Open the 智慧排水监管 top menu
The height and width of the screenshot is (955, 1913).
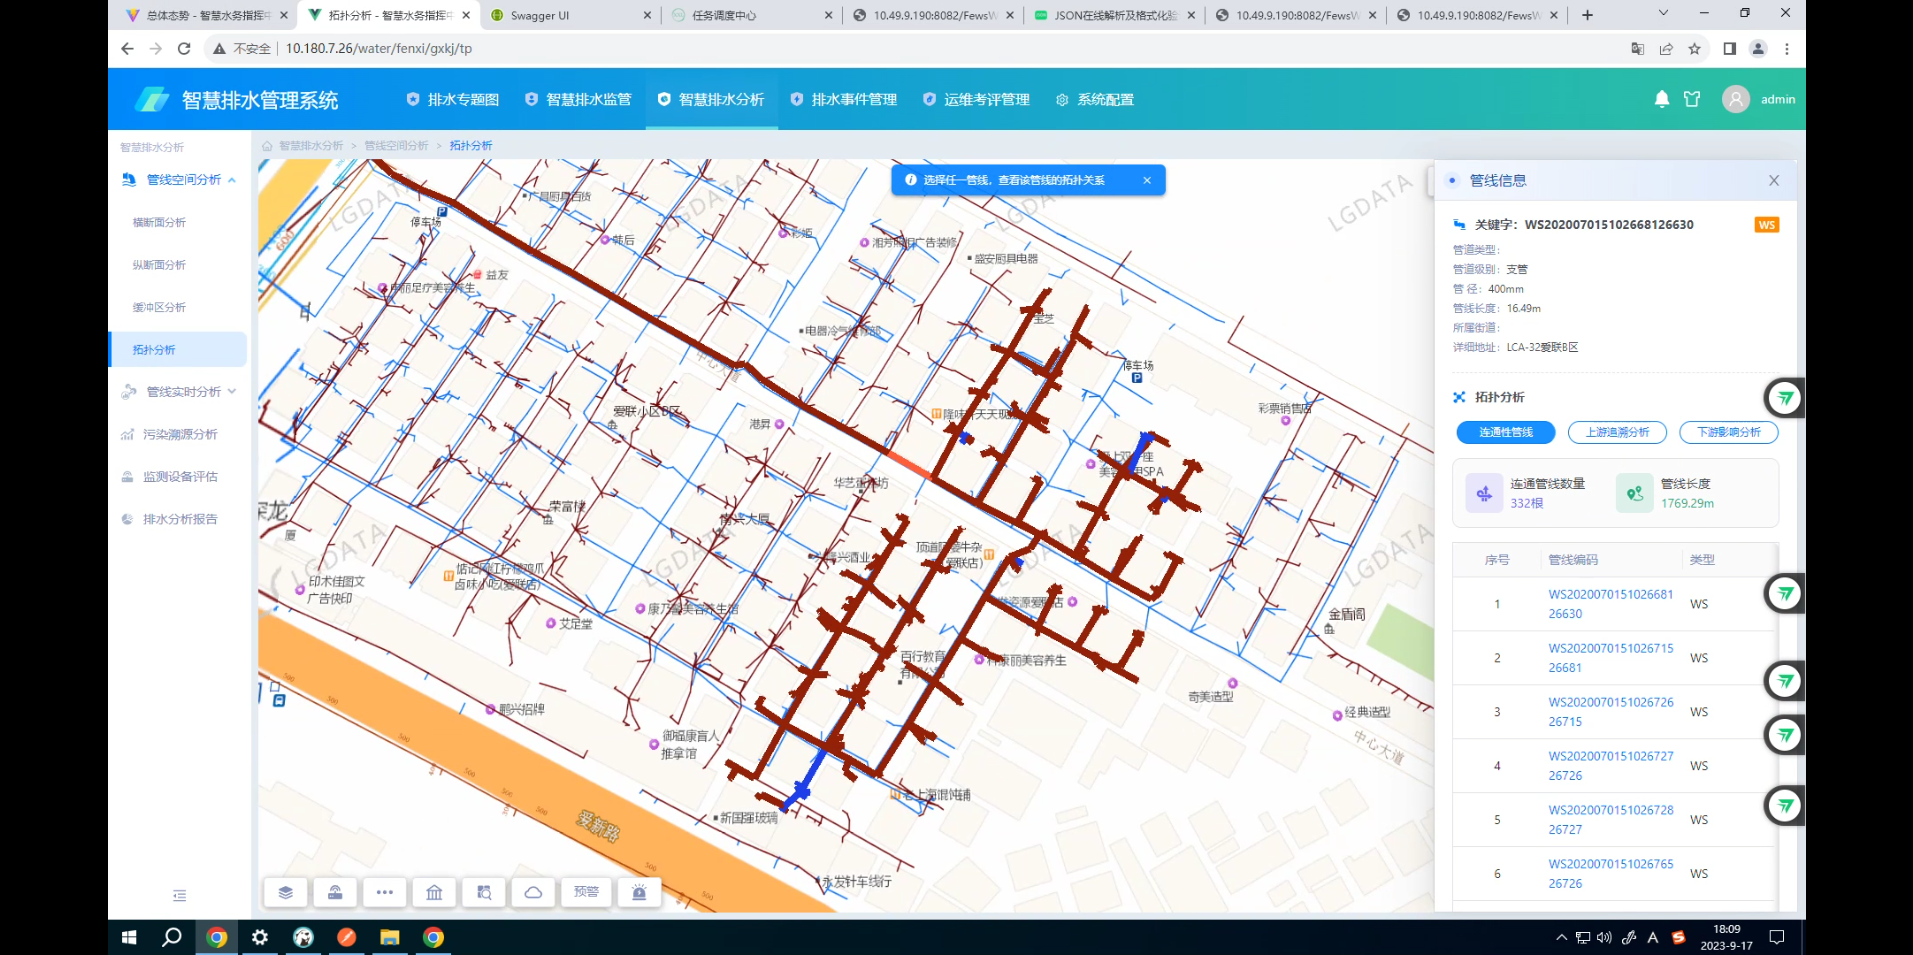point(578,99)
